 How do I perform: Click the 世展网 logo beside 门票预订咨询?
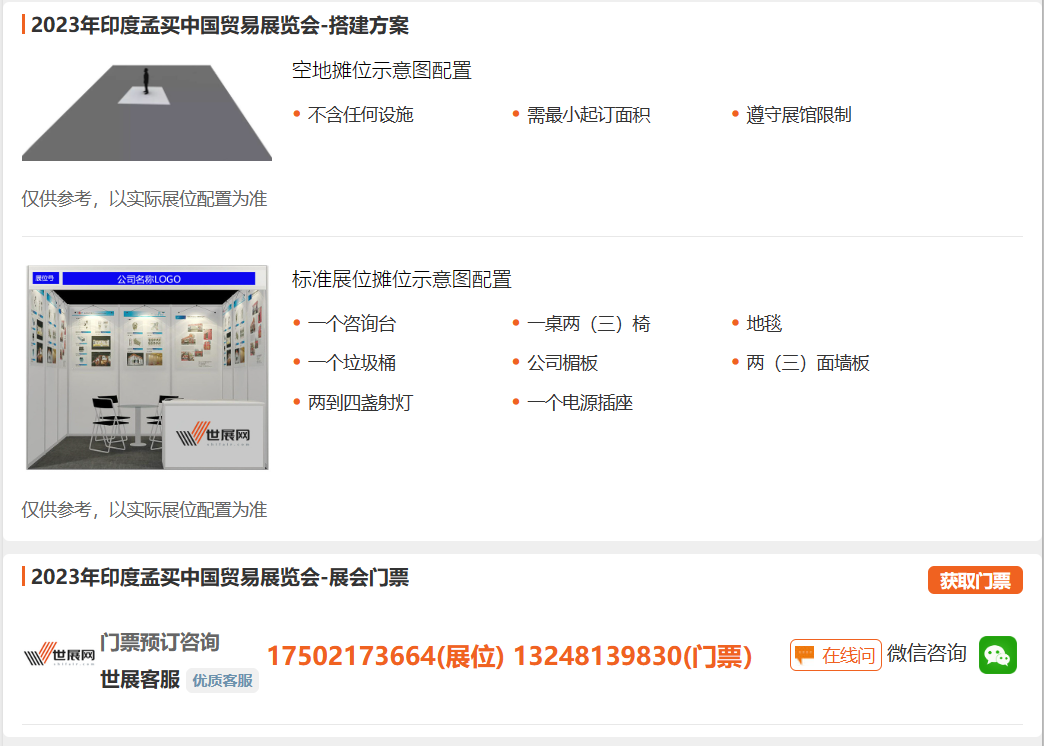click(x=59, y=655)
